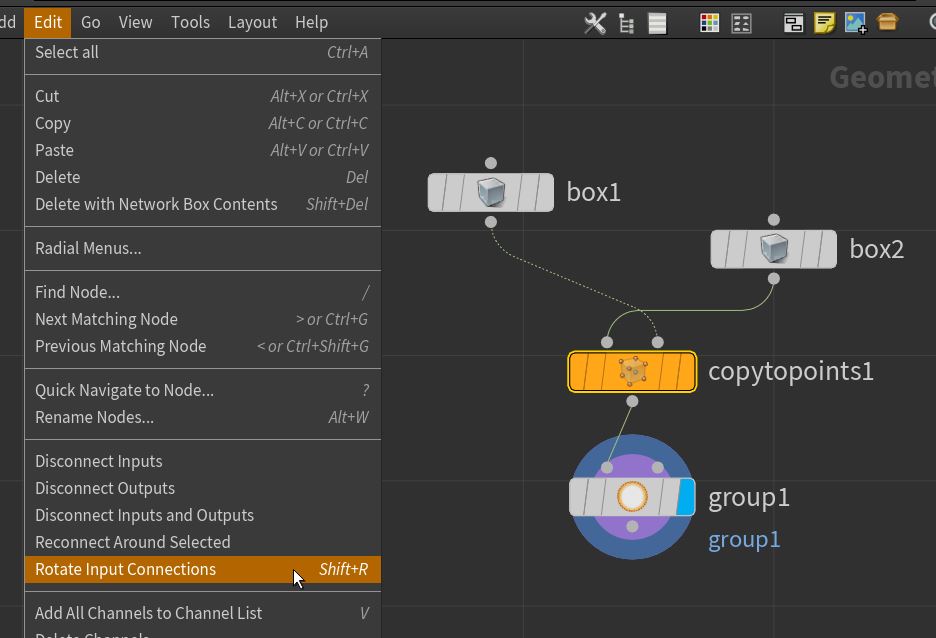Click second input connector of group1

pos(658,467)
